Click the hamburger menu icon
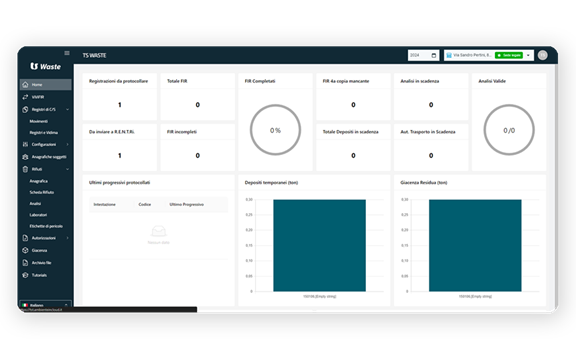Screen dimensions: 576x362 (67, 53)
